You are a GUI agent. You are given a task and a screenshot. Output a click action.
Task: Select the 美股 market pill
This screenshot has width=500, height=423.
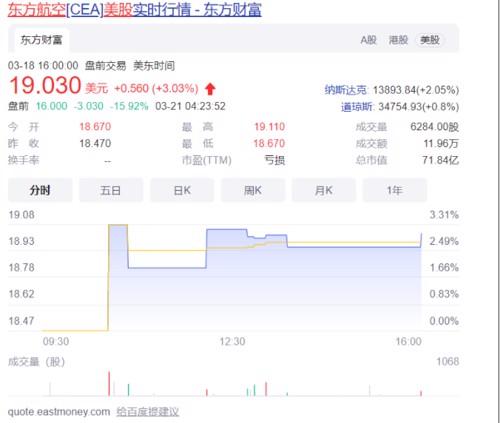click(430, 40)
